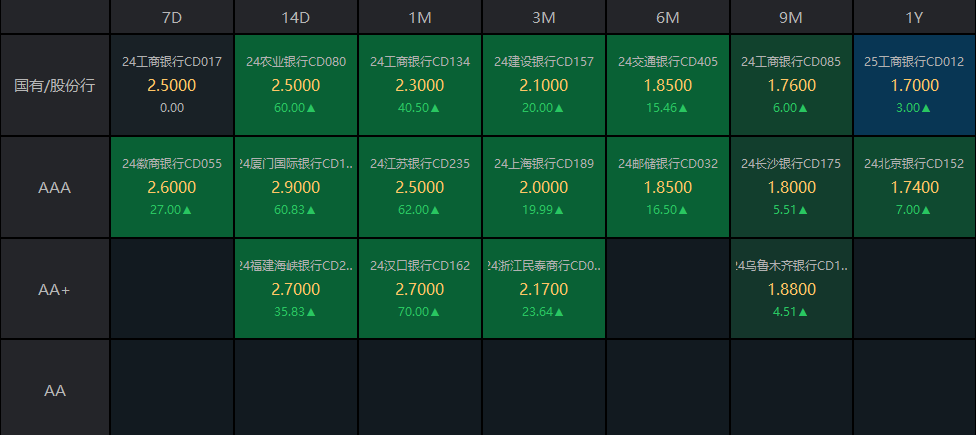Viewport: 976px width, 435px height.
Task: Open the 24福建海峡银行CD2.. name label
Action: pyautogui.click(x=296, y=266)
